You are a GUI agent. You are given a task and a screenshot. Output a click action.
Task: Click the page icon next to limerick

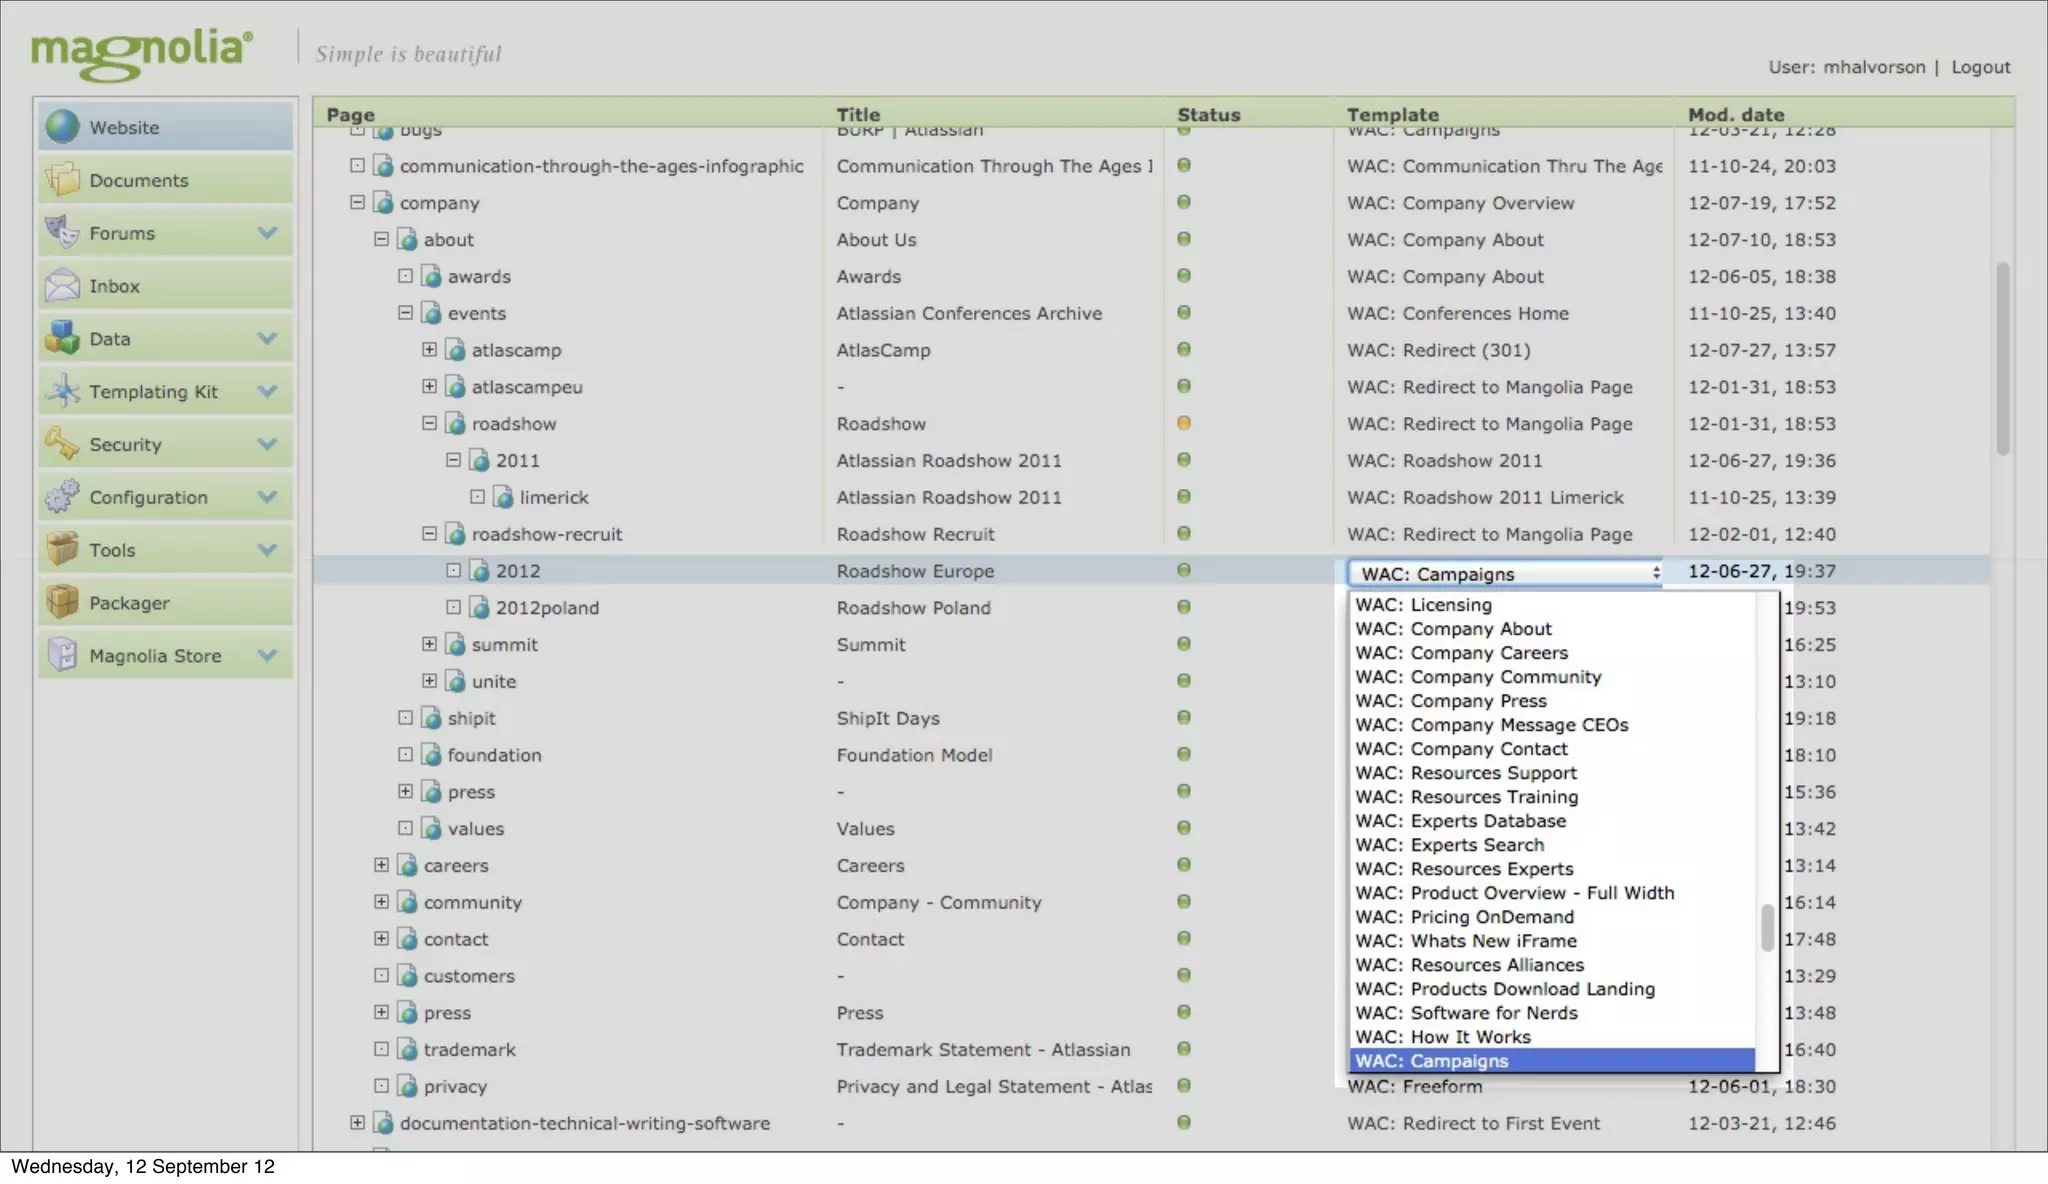pos(504,497)
